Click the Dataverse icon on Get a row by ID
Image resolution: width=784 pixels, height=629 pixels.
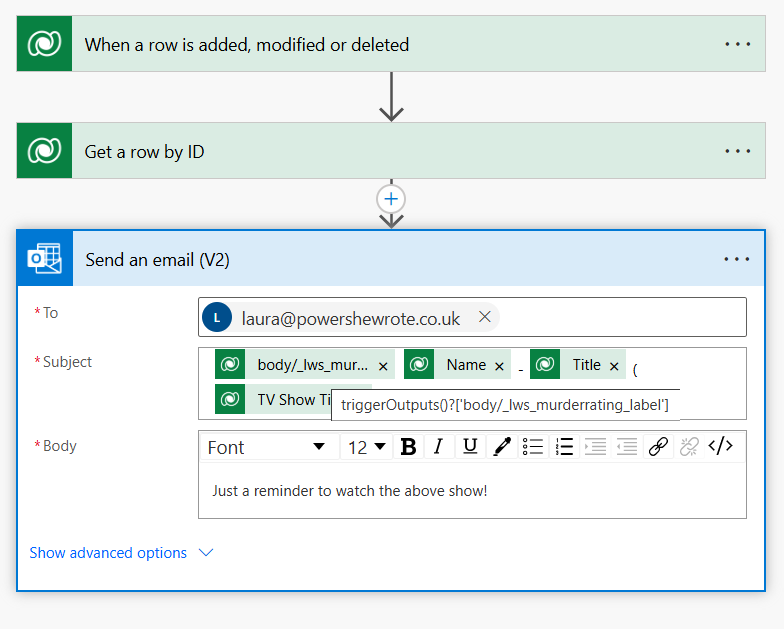tap(44, 150)
